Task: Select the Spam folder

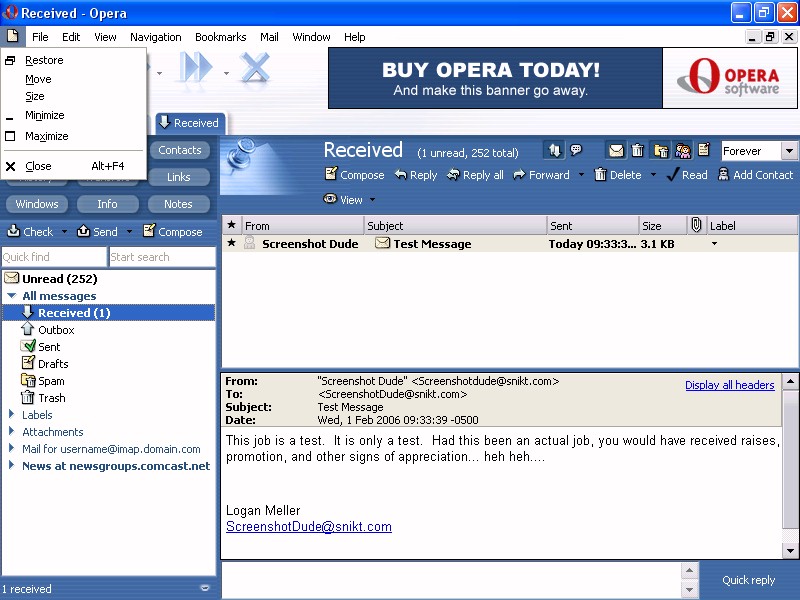Action: pyautogui.click(x=51, y=381)
